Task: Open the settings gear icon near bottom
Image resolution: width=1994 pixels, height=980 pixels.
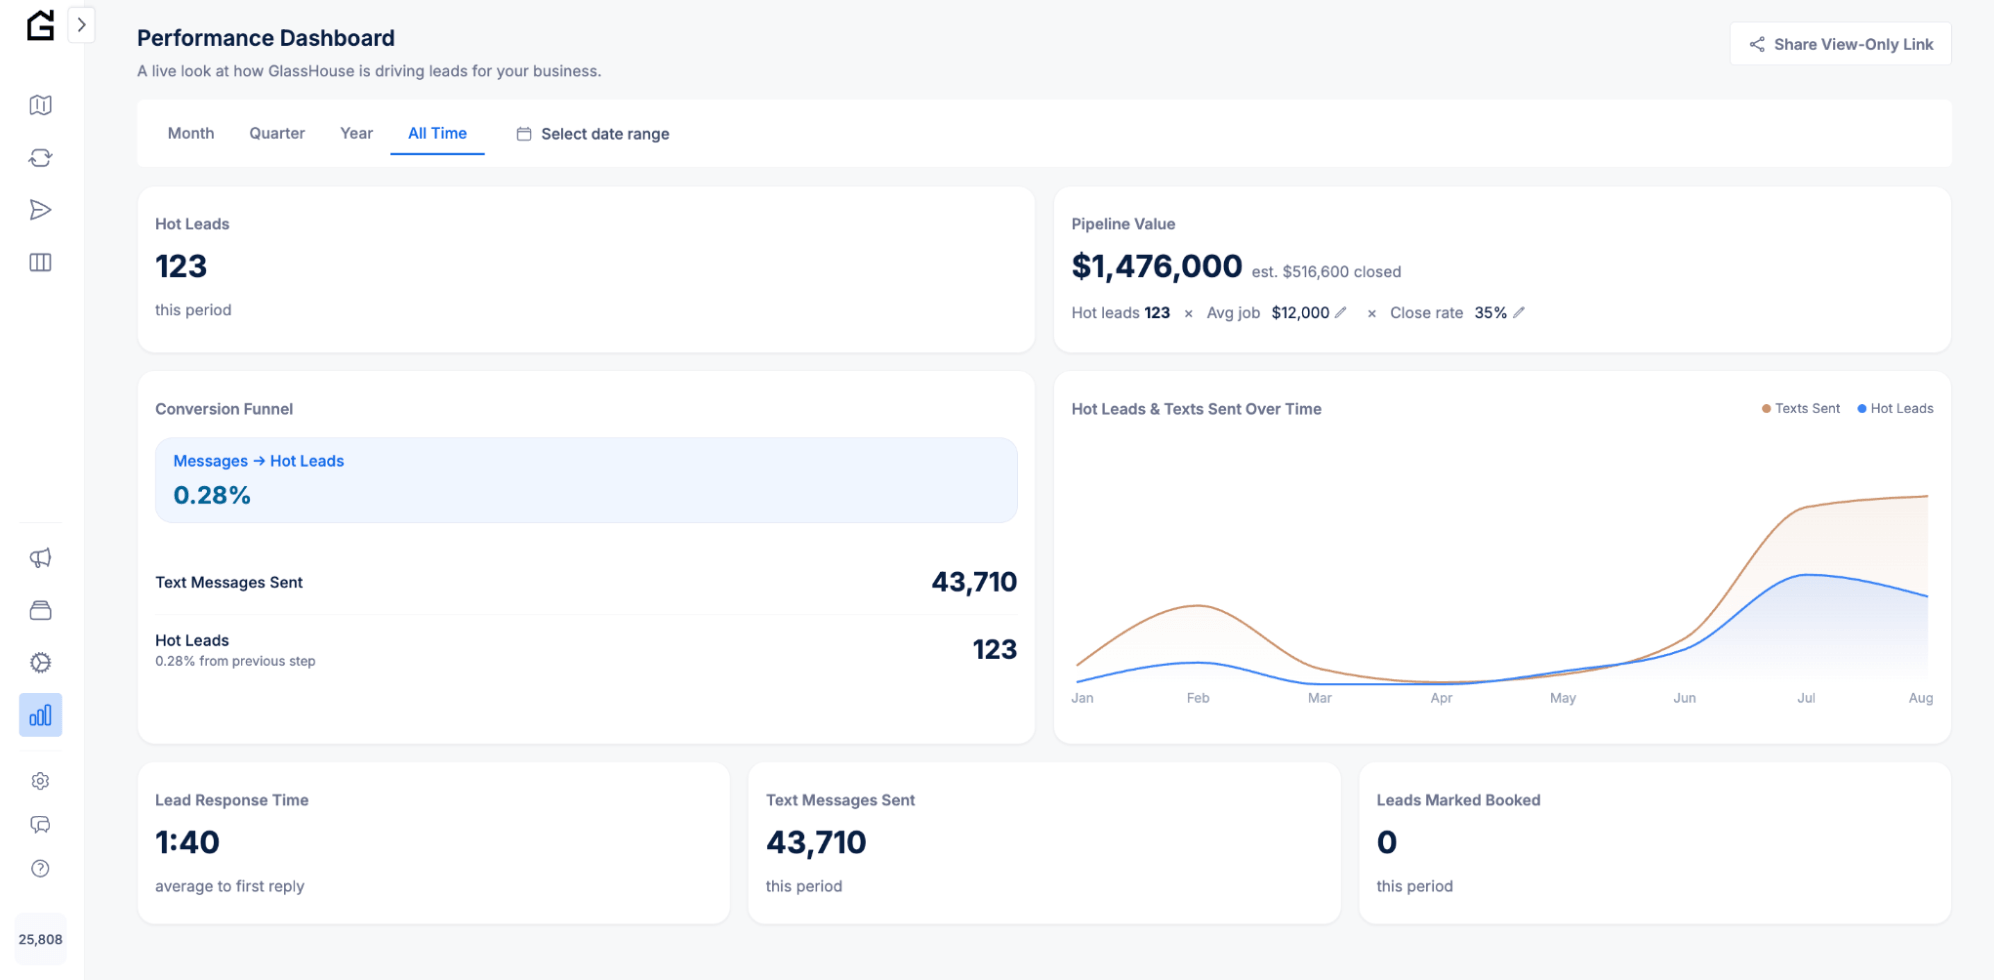Action: 41,781
